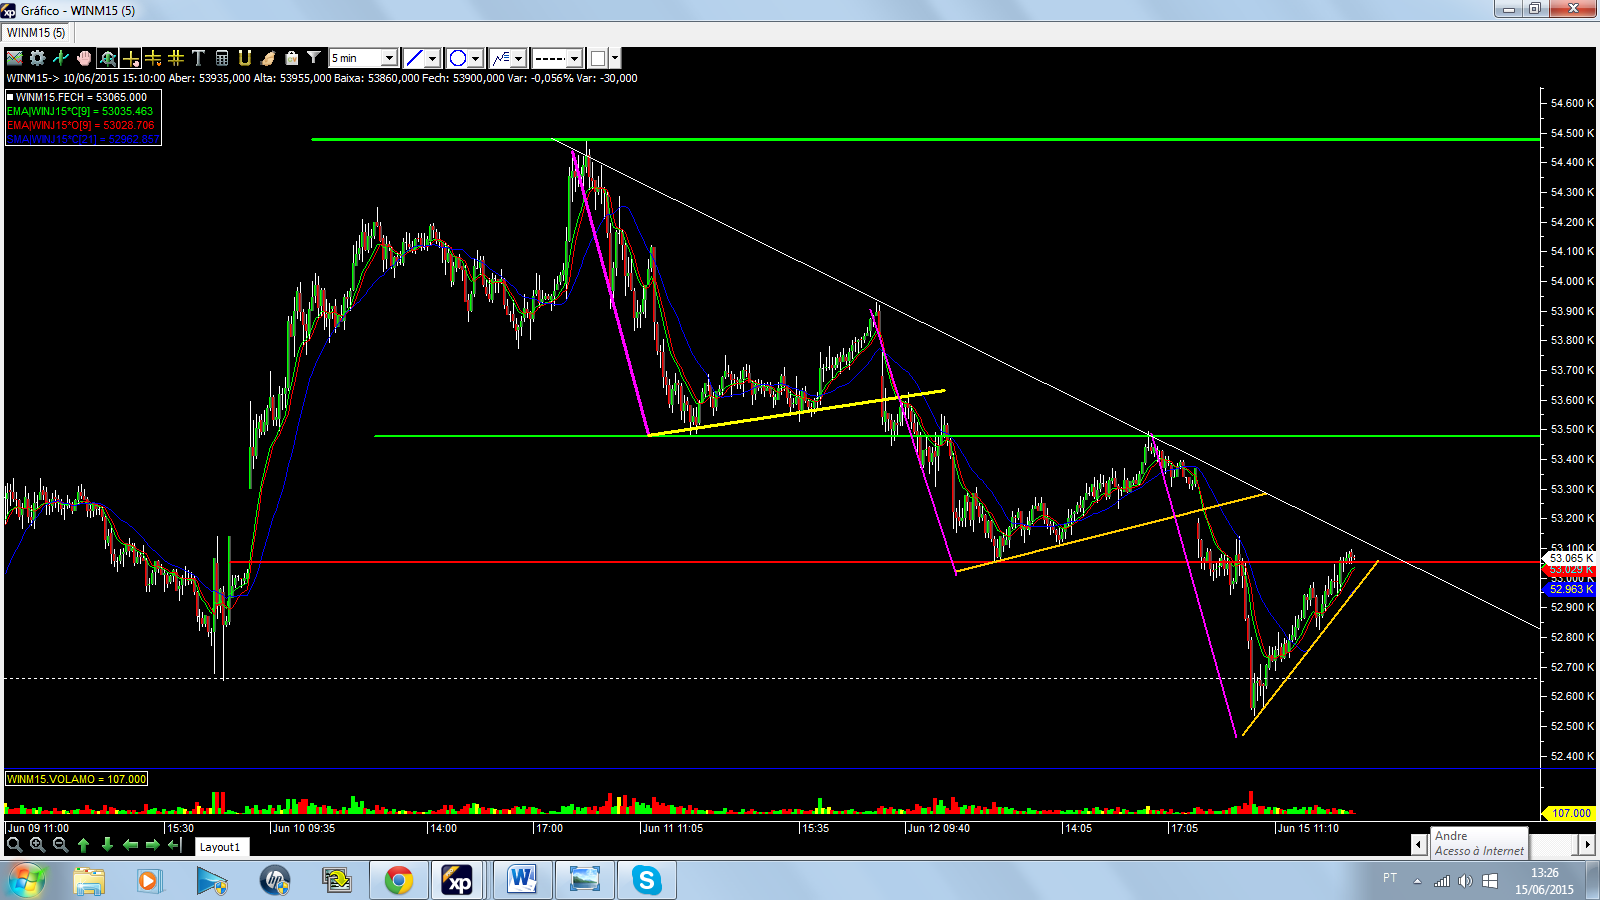The width and height of the screenshot is (1602, 900).
Task: Click the green up arrow
Action: tap(83, 845)
